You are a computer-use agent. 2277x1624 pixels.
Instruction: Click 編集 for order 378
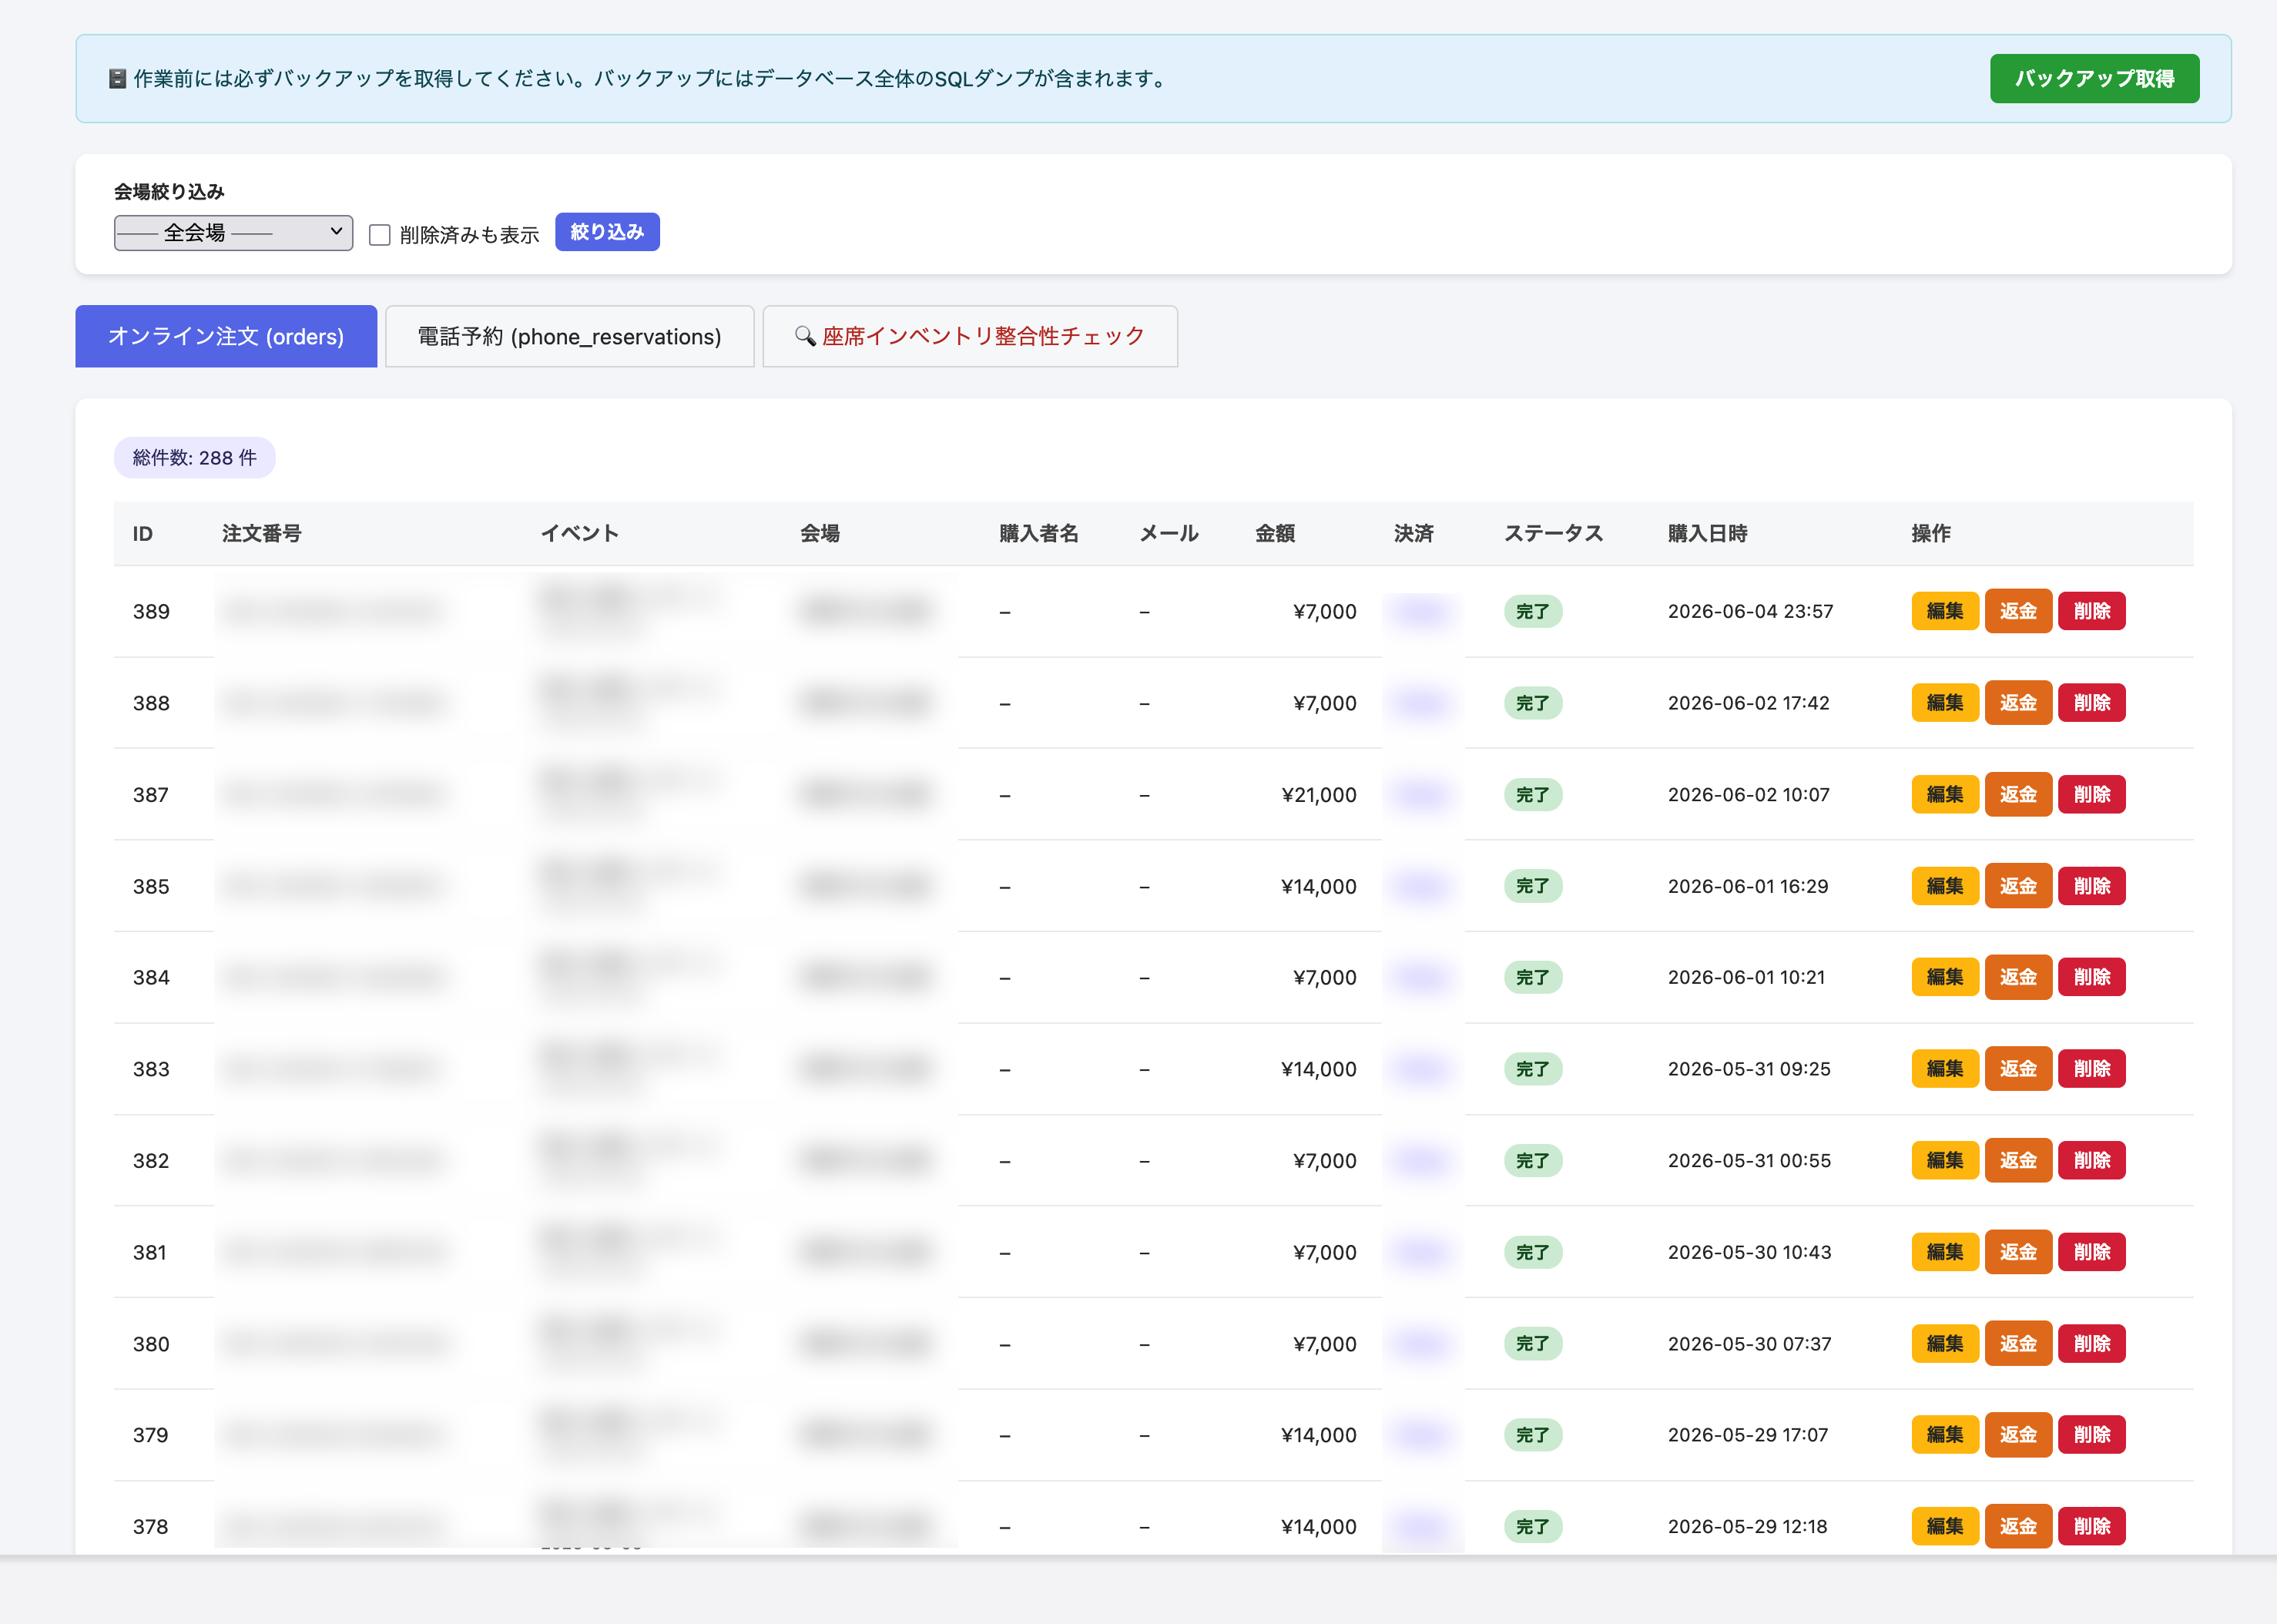point(1945,1527)
